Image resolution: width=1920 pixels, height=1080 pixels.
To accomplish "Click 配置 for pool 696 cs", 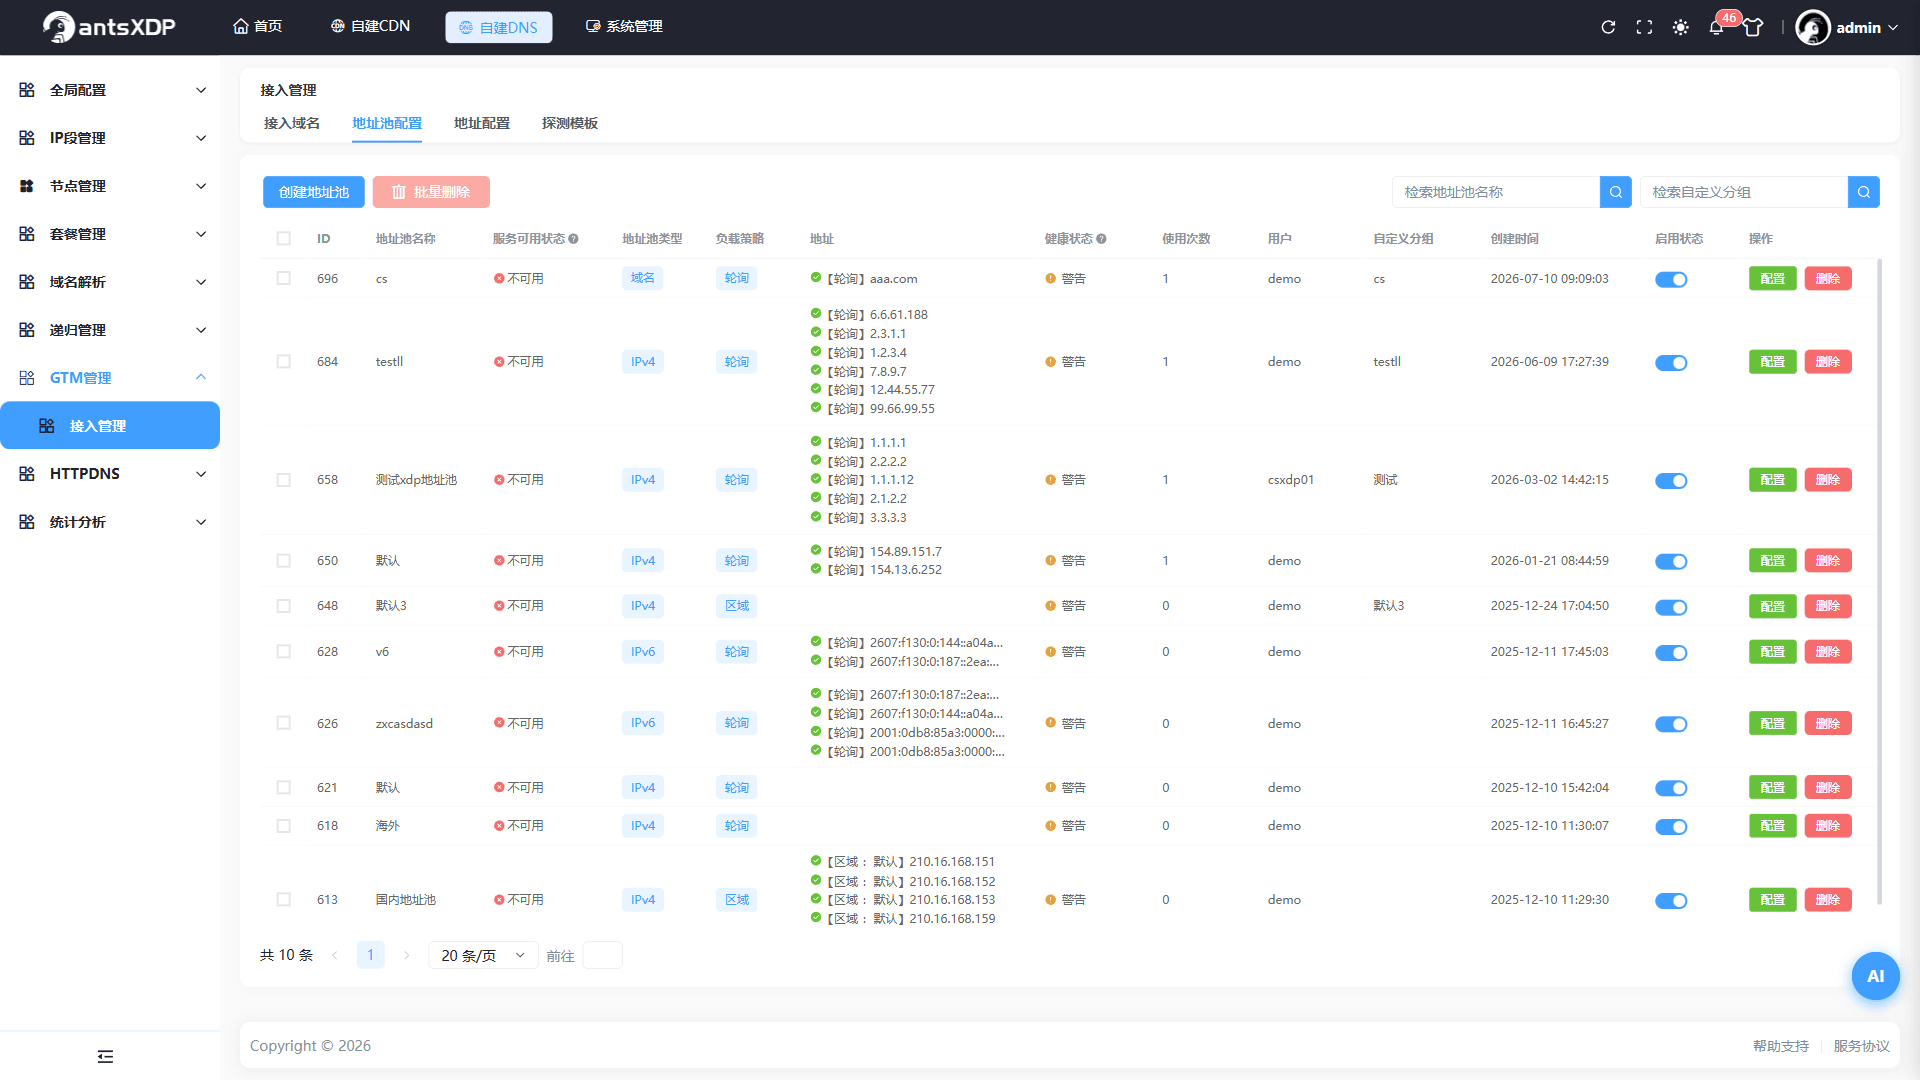I will click(1772, 279).
